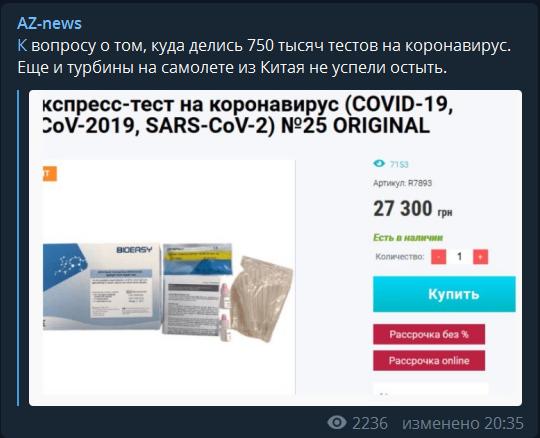Click the post views eye icon
540x438 pixels.
pos(337,422)
